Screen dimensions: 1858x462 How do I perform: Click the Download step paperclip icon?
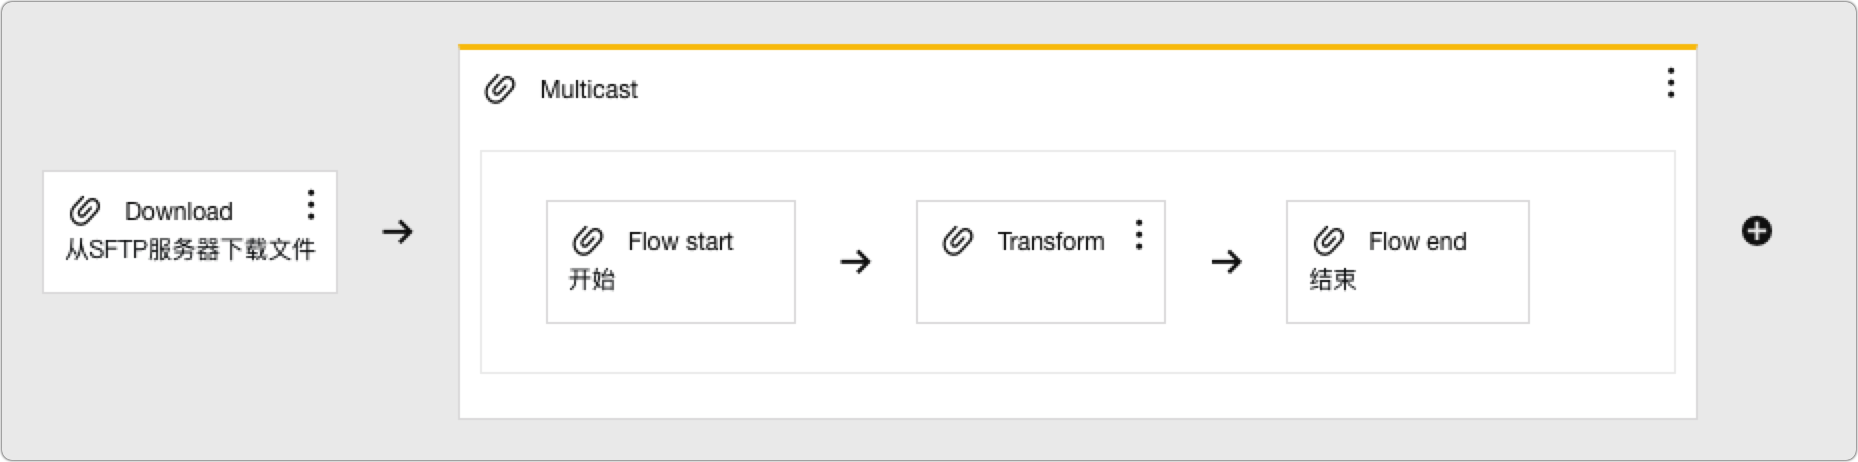tap(85, 211)
